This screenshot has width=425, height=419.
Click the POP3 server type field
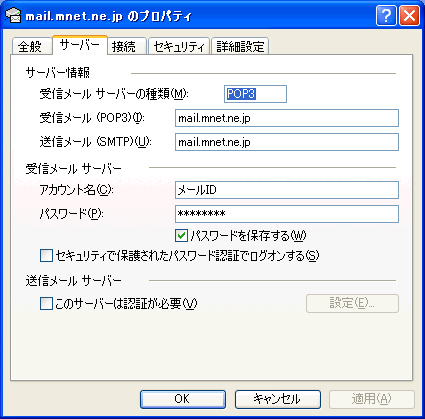[x=255, y=94]
